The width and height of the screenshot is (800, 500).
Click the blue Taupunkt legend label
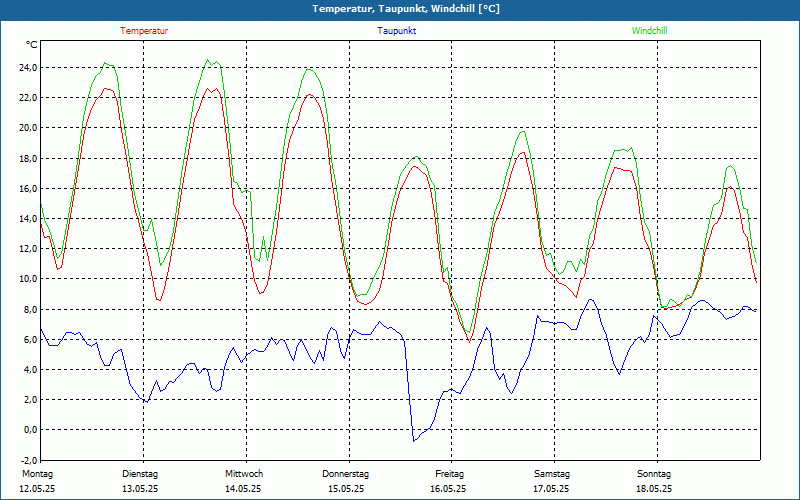tap(397, 31)
